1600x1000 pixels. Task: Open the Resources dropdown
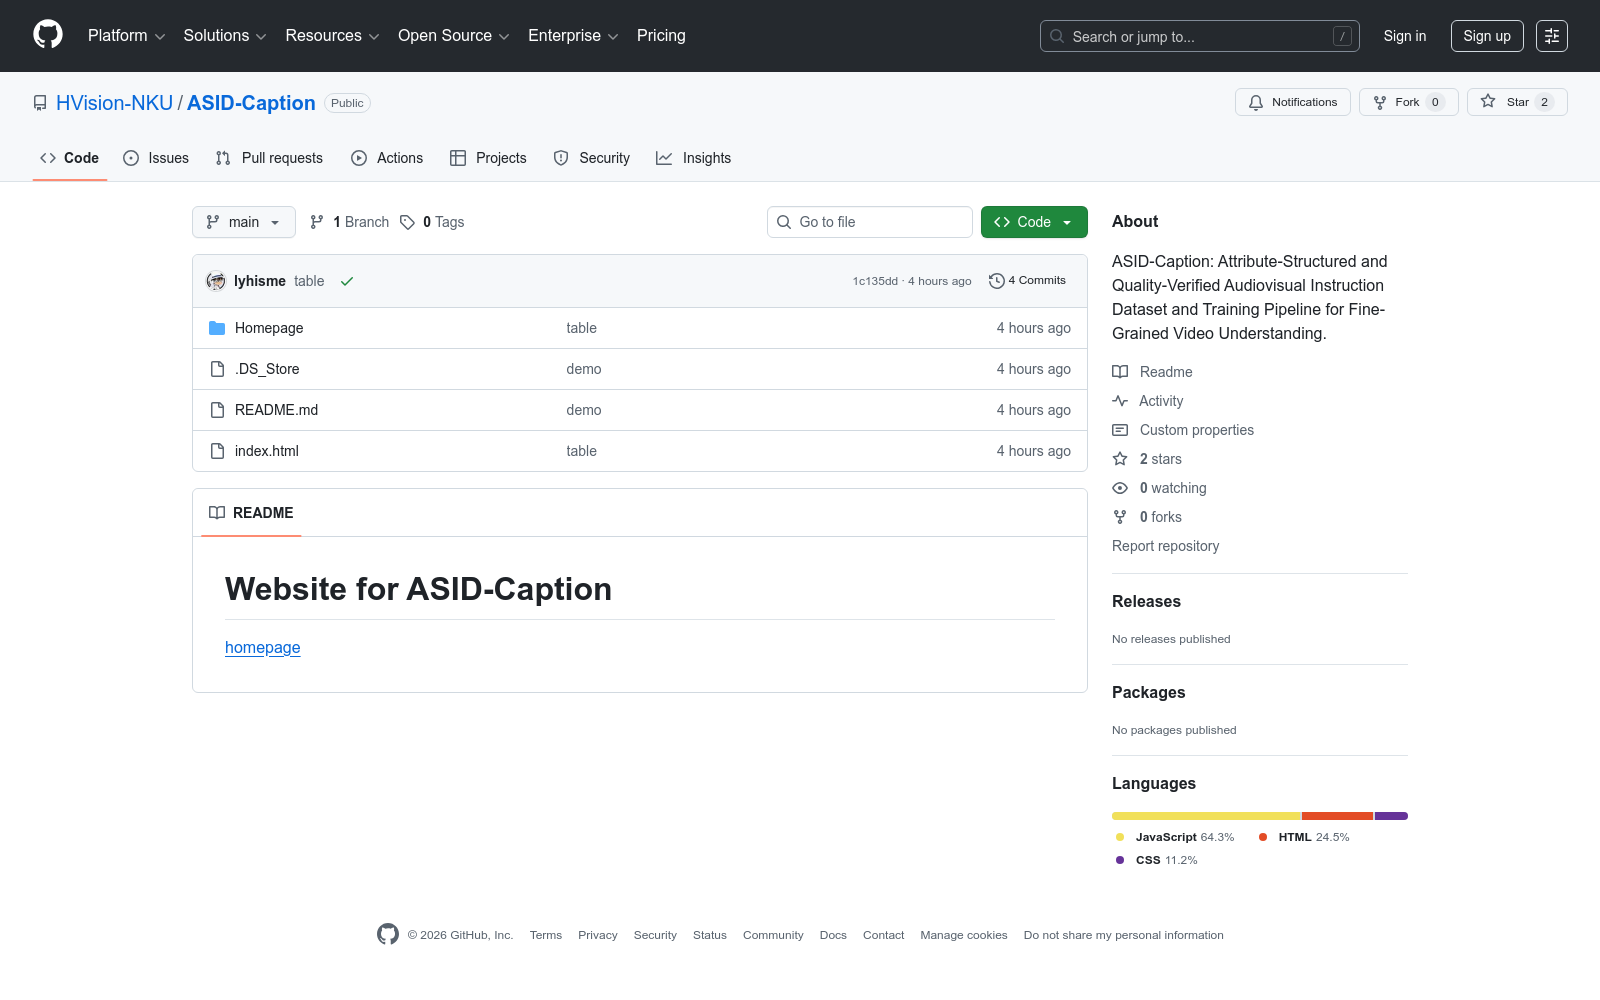pos(332,36)
